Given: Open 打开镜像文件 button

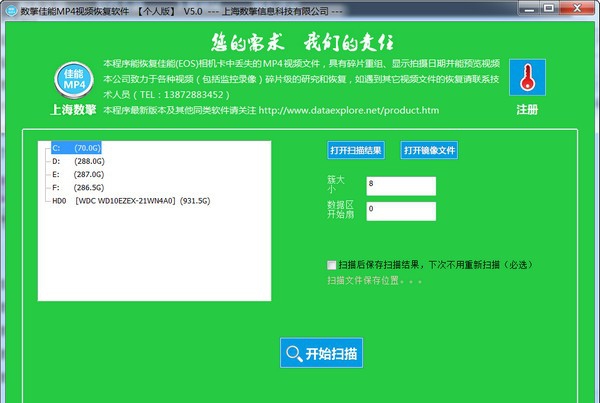Looking at the screenshot, I should coord(429,150).
